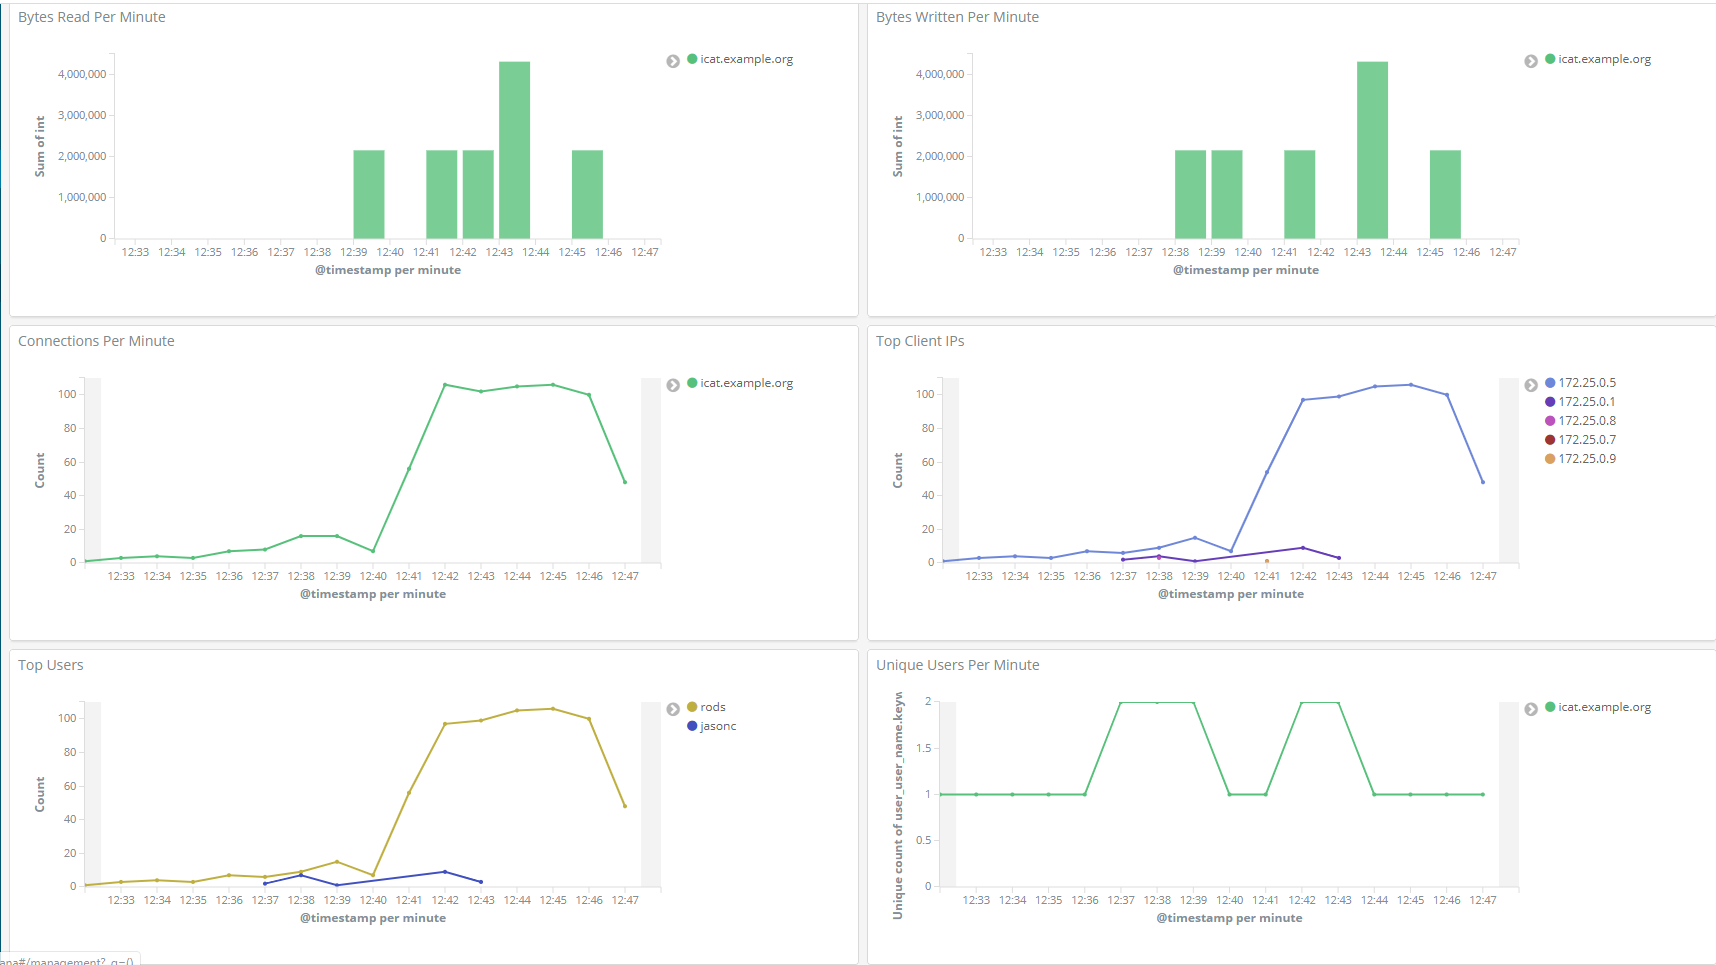Click icat.example.org color dot in Unique Users legend
The height and width of the screenshot is (965, 1716).
tap(1550, 707)
